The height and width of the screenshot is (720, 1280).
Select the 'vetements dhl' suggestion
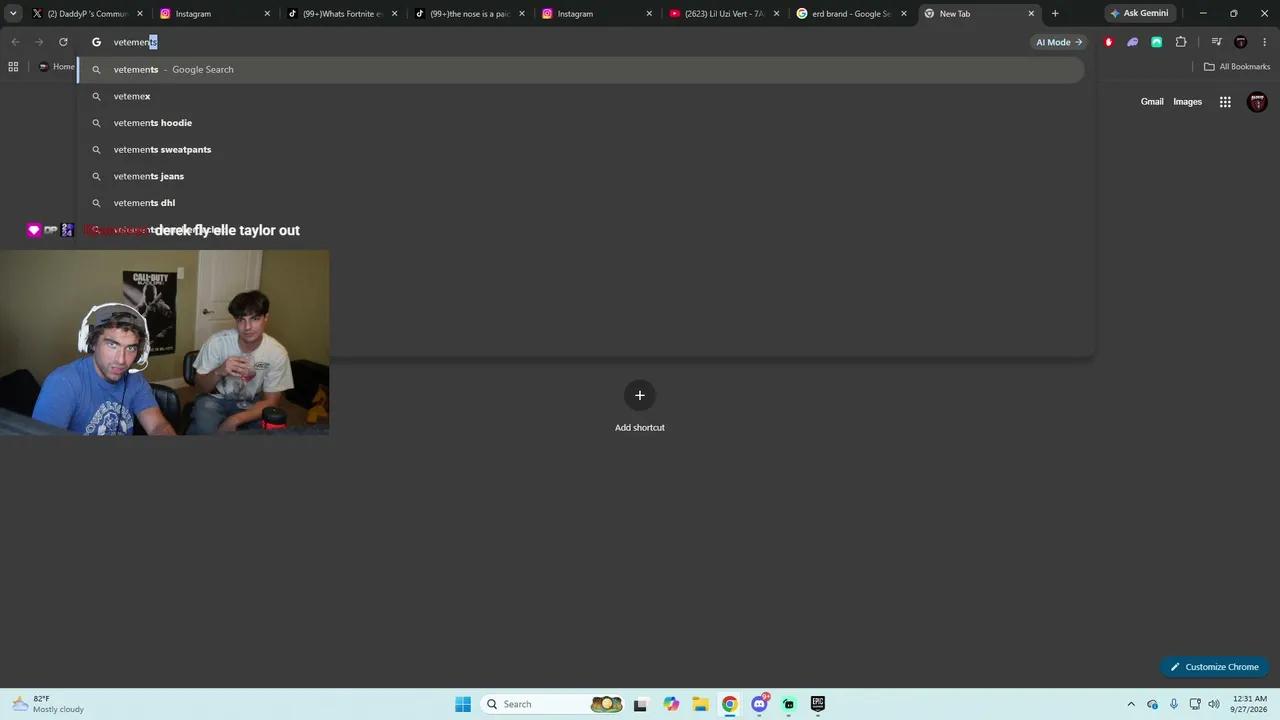pos(581,203)
